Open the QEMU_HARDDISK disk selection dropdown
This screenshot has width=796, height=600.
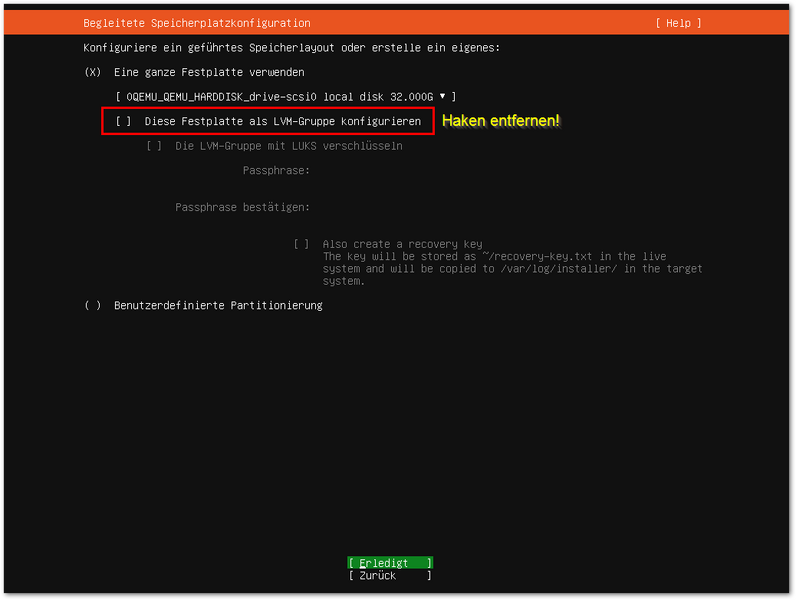tap(286, 96)
